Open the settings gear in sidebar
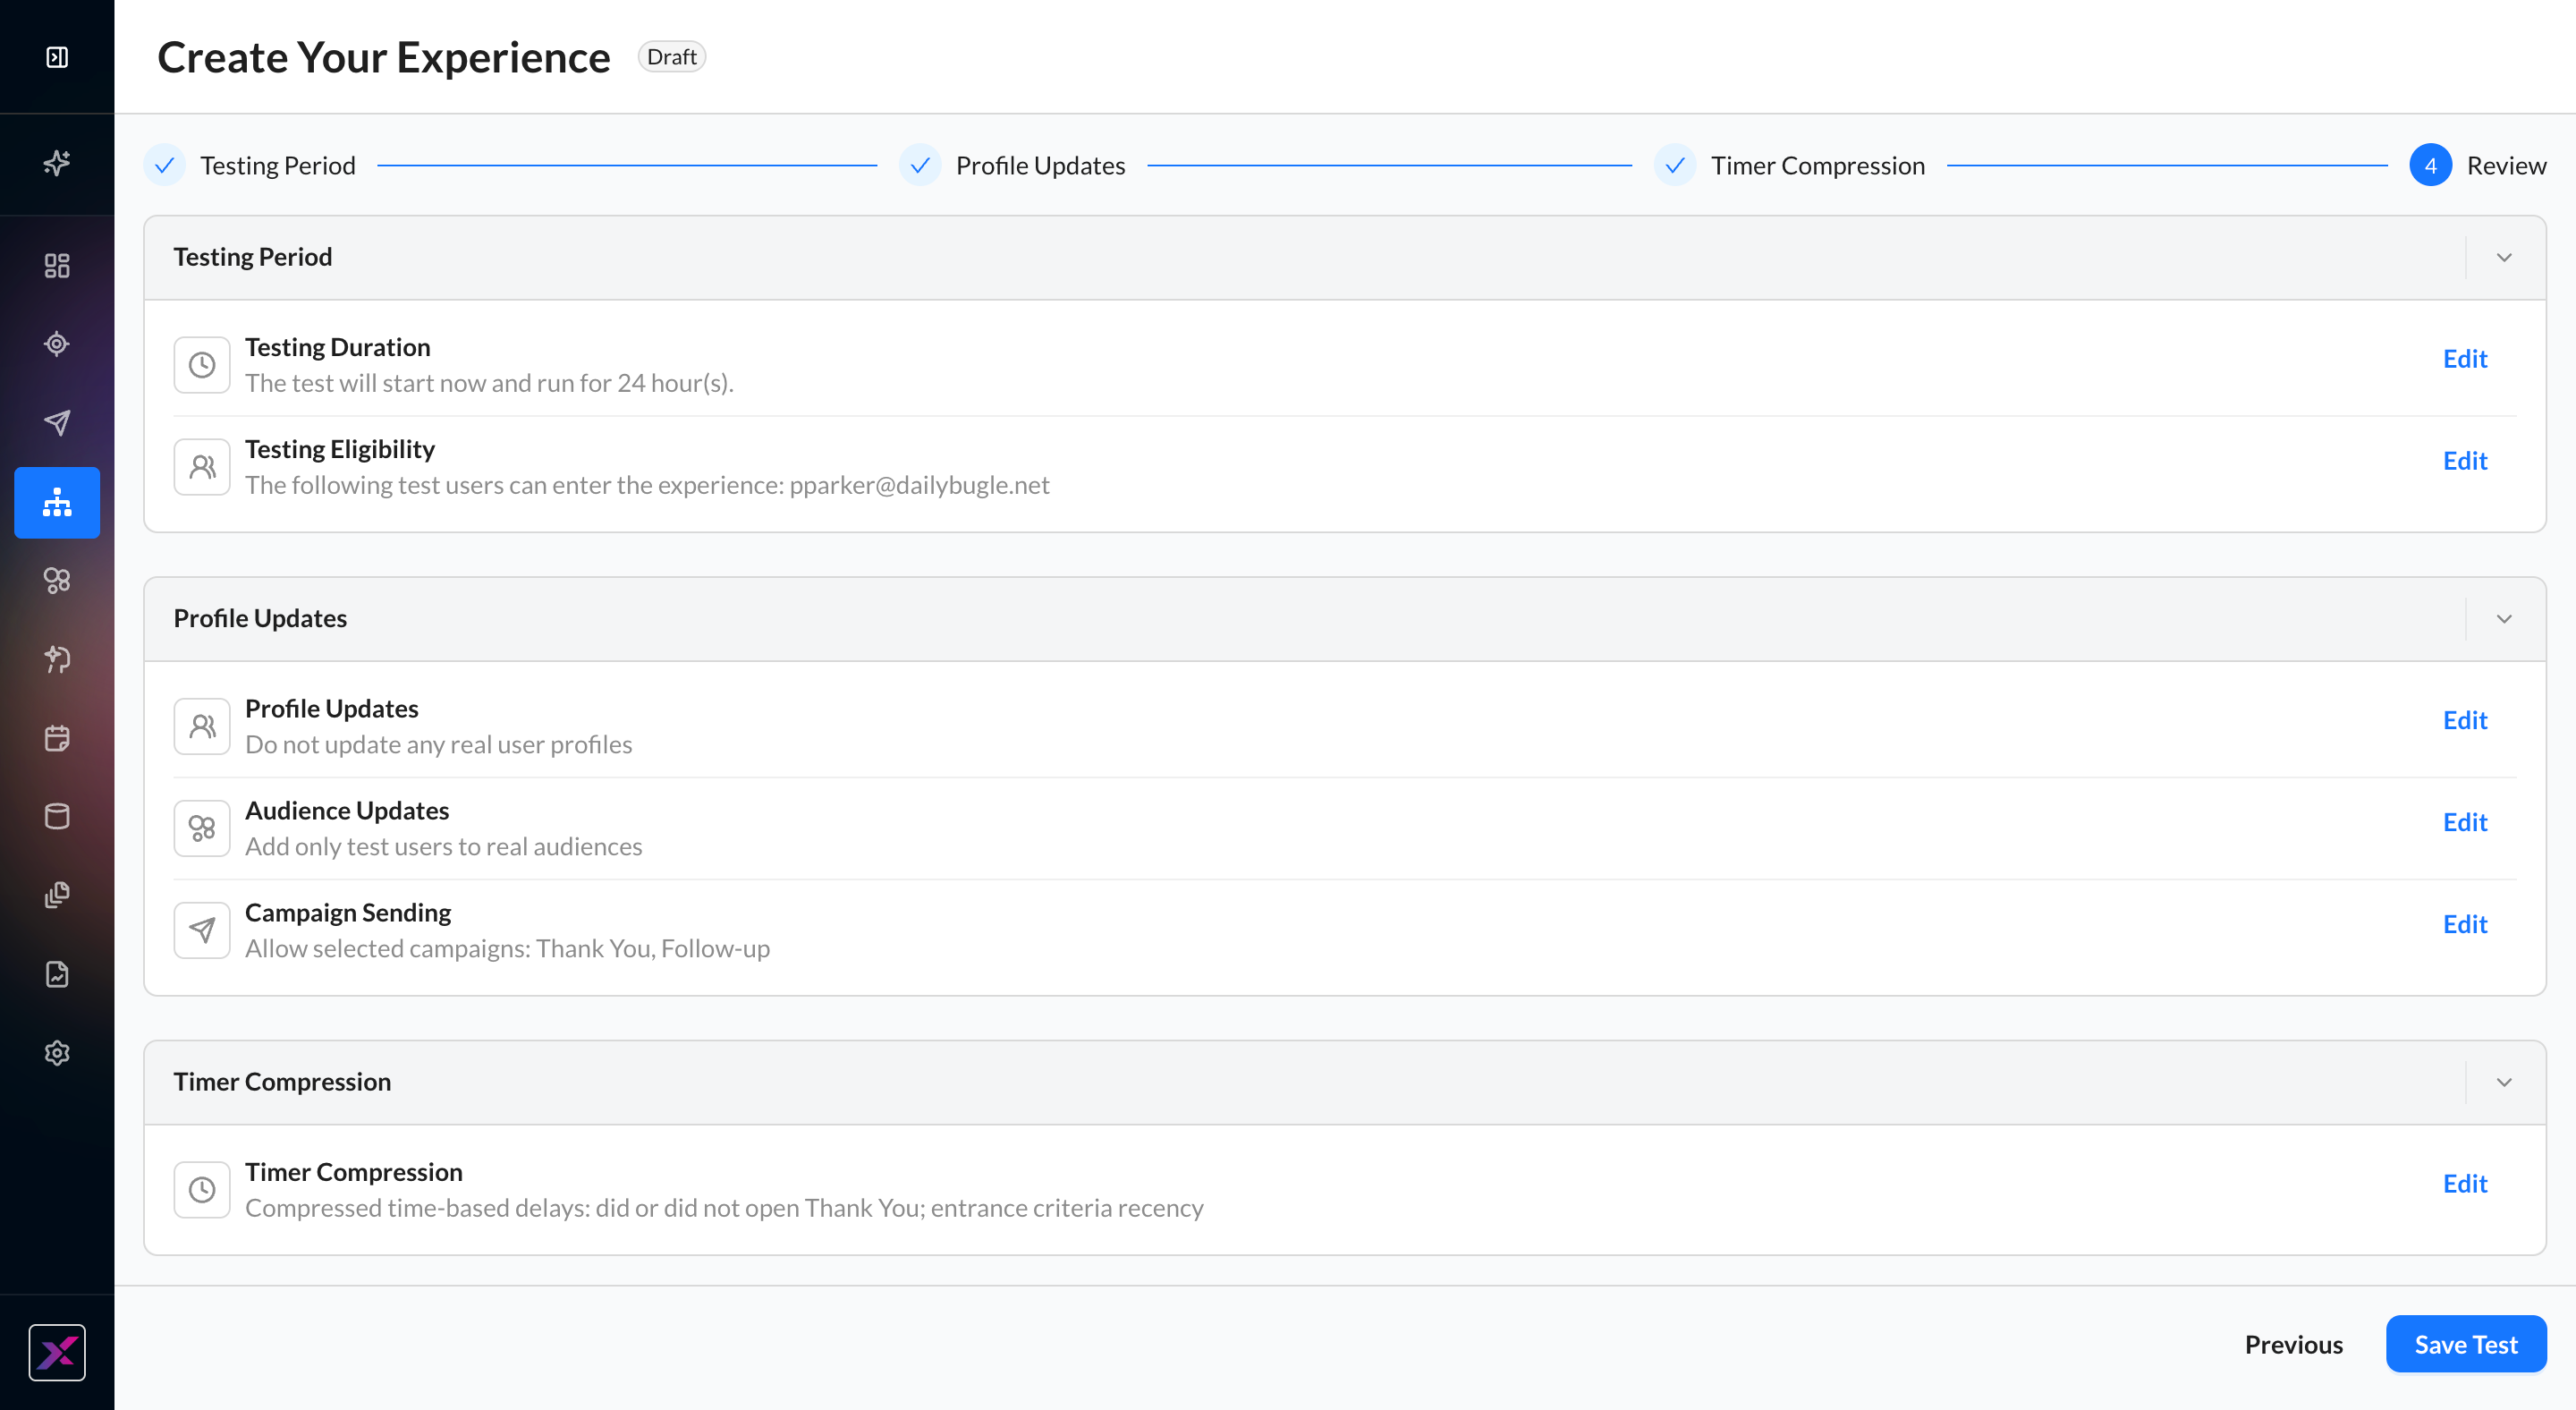This screenshot has height=1410, width=2576. (57, 1052)
